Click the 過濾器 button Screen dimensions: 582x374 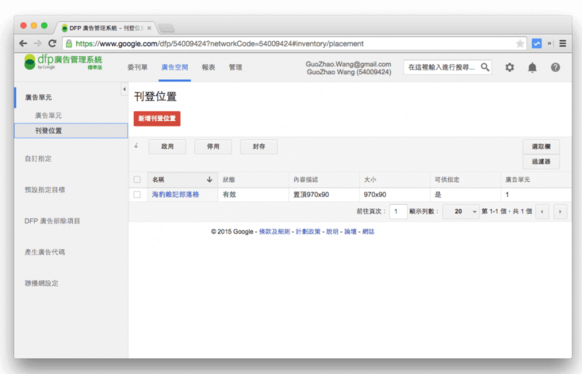coord(541,161)
